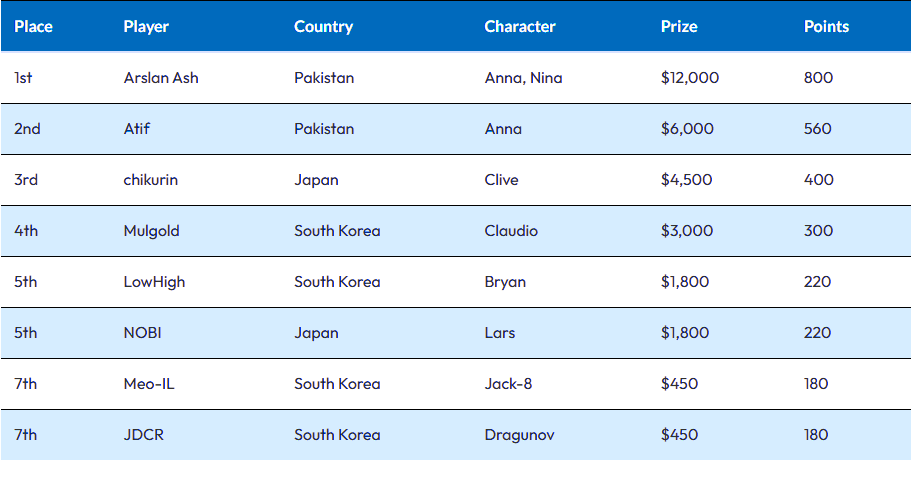Image resolution: width=911 pixels, height=480 pixels.
Task: Click the Prize column header
Action: pyautogui.click(x=679, y=27)
